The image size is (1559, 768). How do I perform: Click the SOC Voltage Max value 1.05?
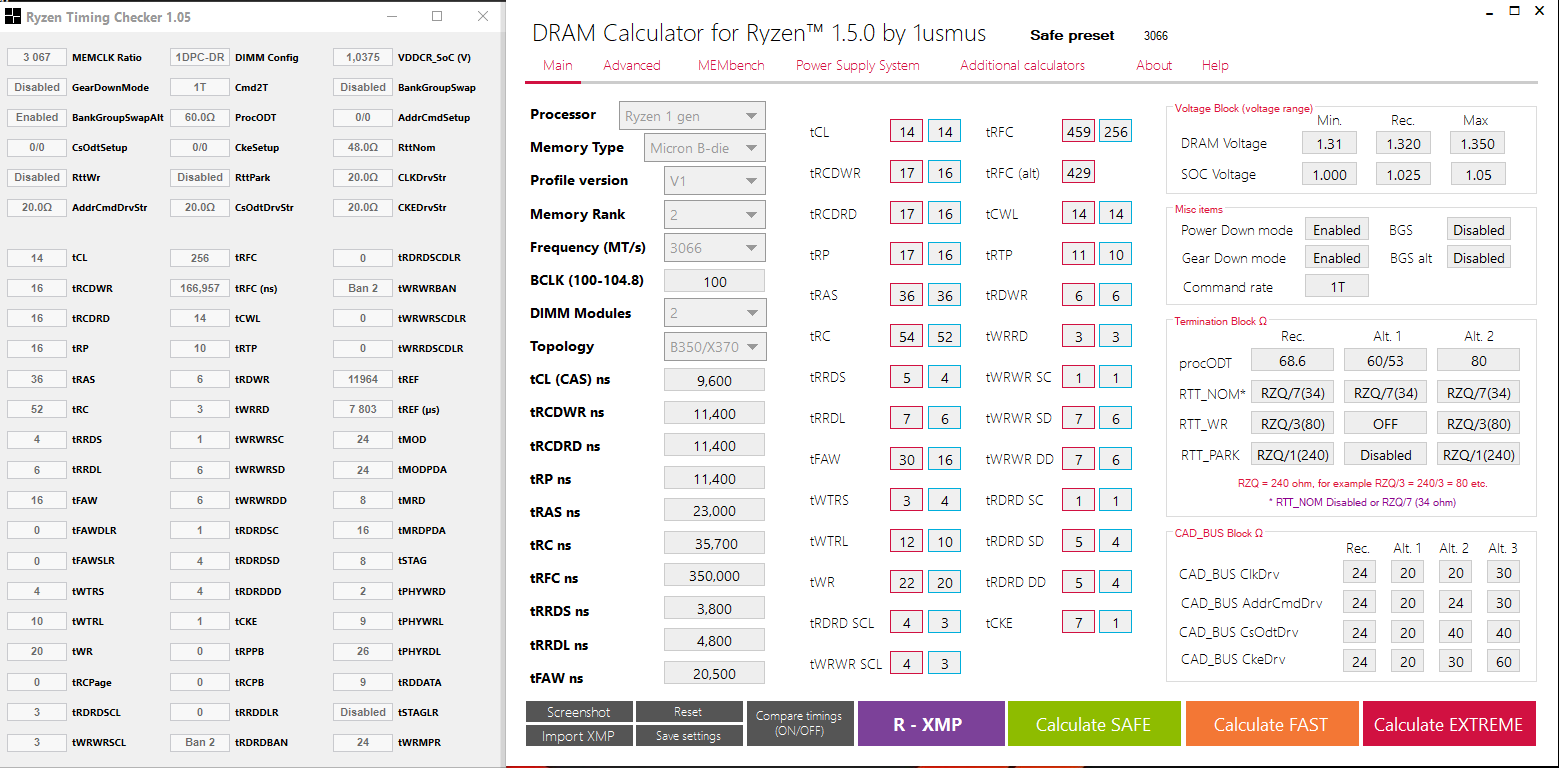coord(1477,174)
